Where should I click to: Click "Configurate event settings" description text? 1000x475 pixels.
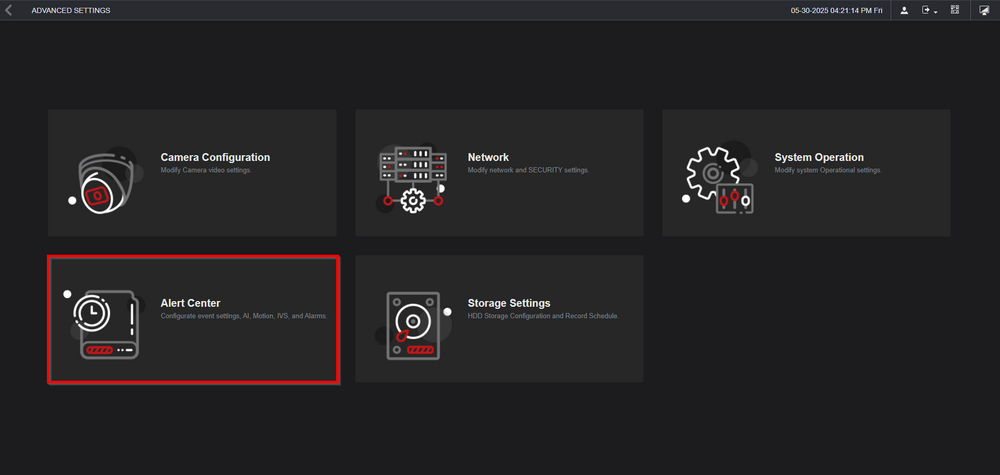(244, 316)
